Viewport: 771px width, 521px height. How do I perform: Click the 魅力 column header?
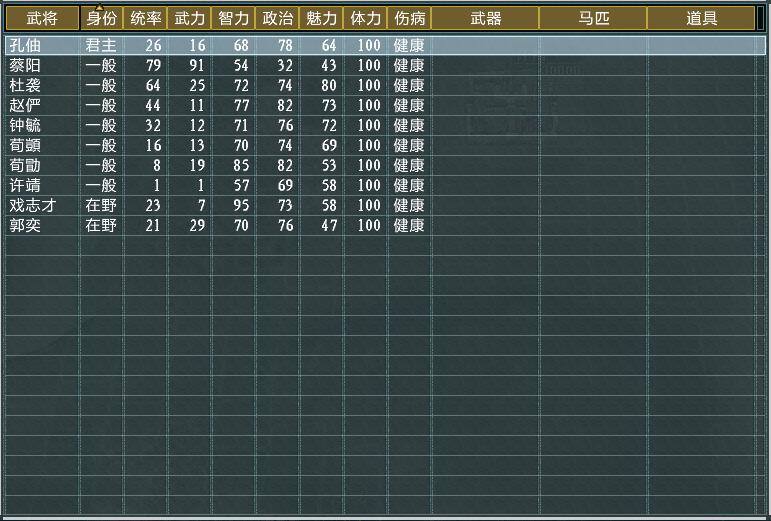(x=321, y=19)
